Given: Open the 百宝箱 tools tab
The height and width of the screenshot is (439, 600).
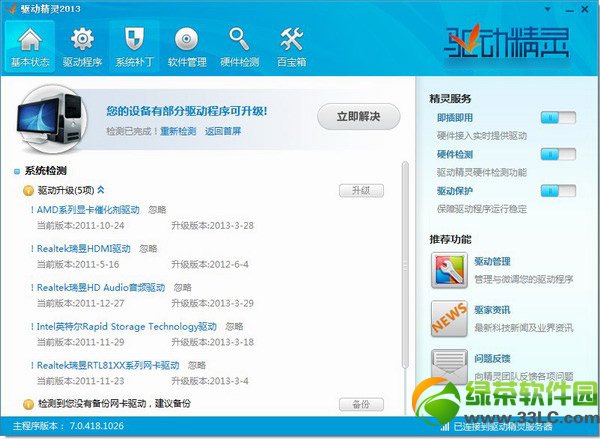Looking at the screenshot, I should pyautogui.click(x=292, y=46).
